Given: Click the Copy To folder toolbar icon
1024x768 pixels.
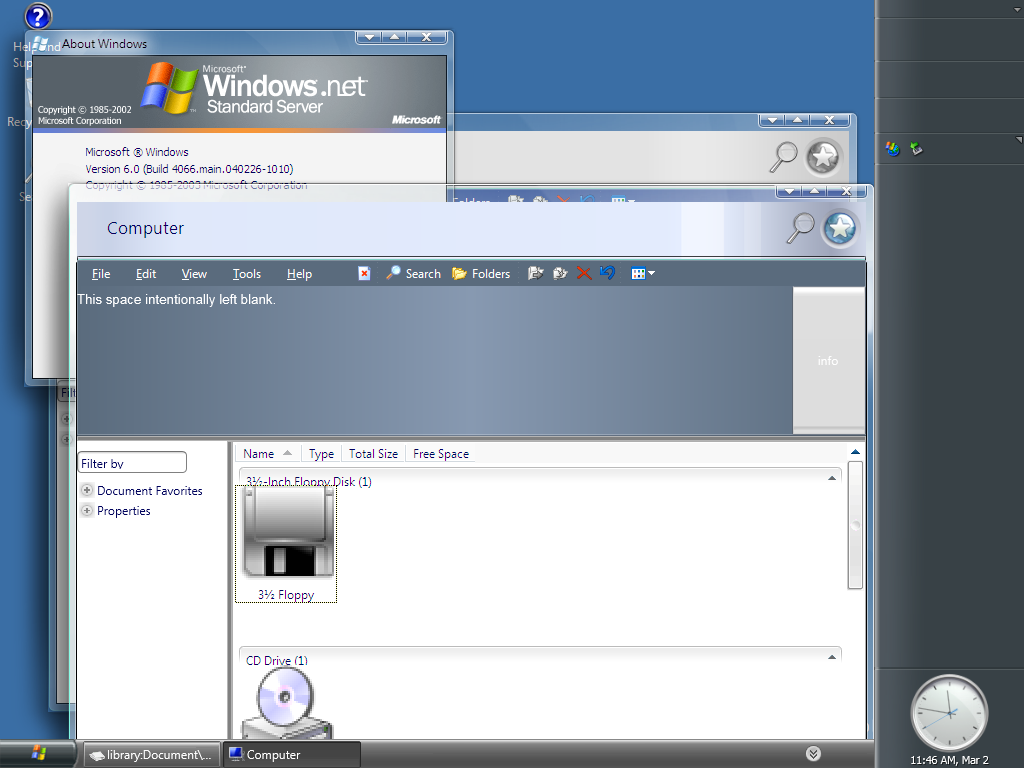Looking at the screenshot, I should pyautogui.click(x=560, y=273).
